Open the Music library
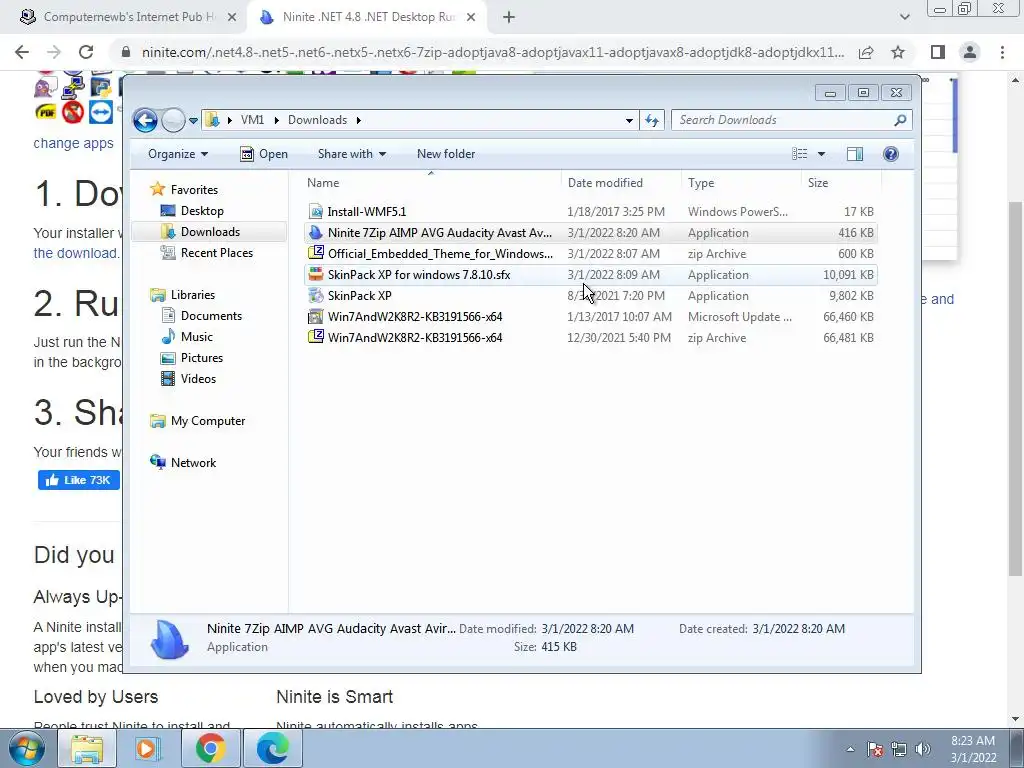The image size is (1024, 768). (197, 337)
